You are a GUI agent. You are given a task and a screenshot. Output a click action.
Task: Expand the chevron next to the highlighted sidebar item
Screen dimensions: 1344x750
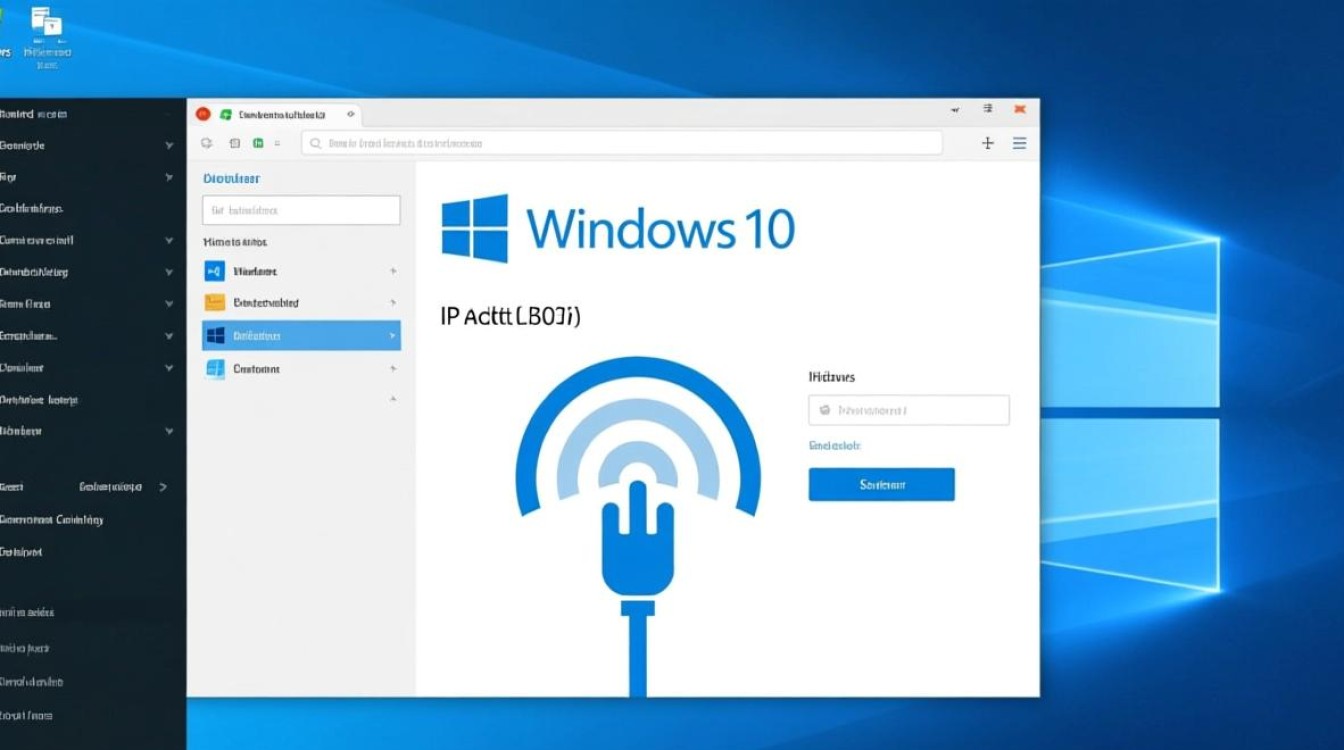pyautogui.click(x=393, y=335)
